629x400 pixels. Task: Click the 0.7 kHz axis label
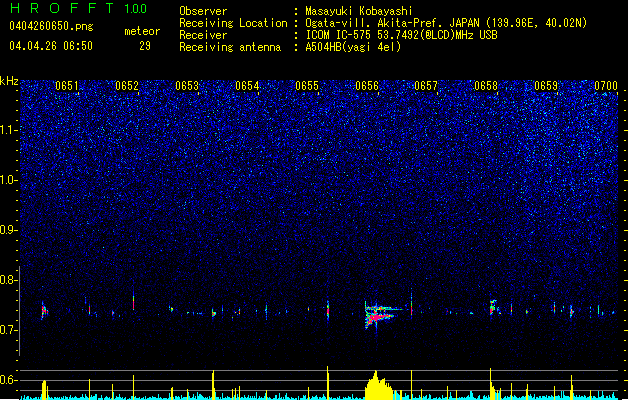(9, 330)
